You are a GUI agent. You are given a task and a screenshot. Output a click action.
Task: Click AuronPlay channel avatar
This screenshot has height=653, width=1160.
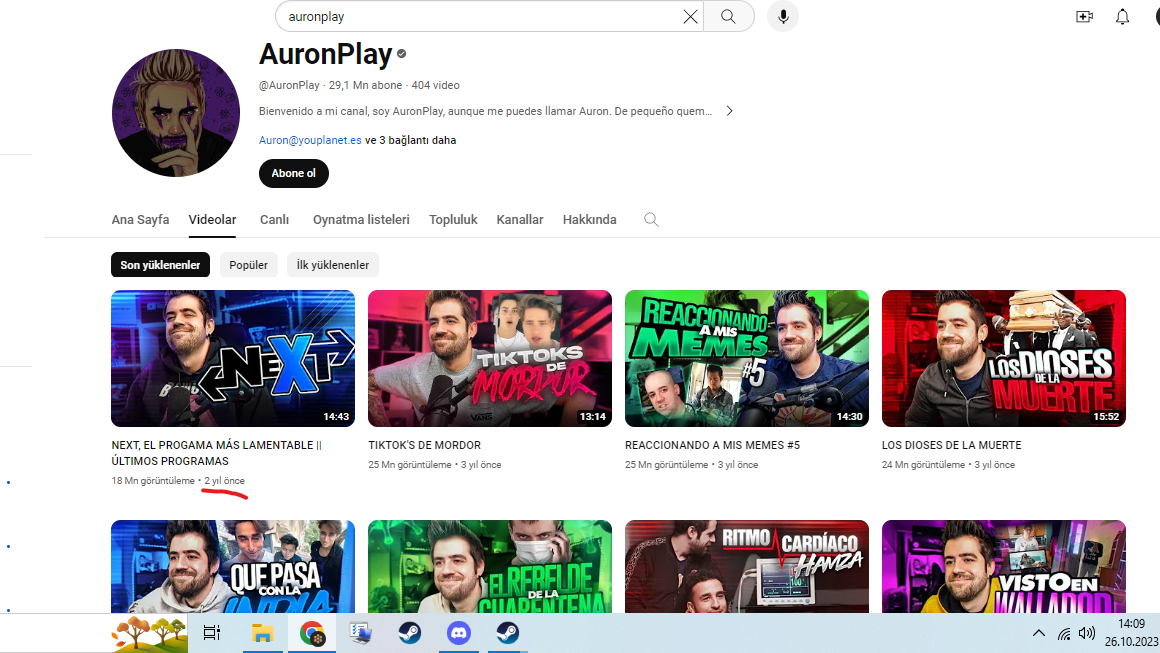(x=176, y=113)
